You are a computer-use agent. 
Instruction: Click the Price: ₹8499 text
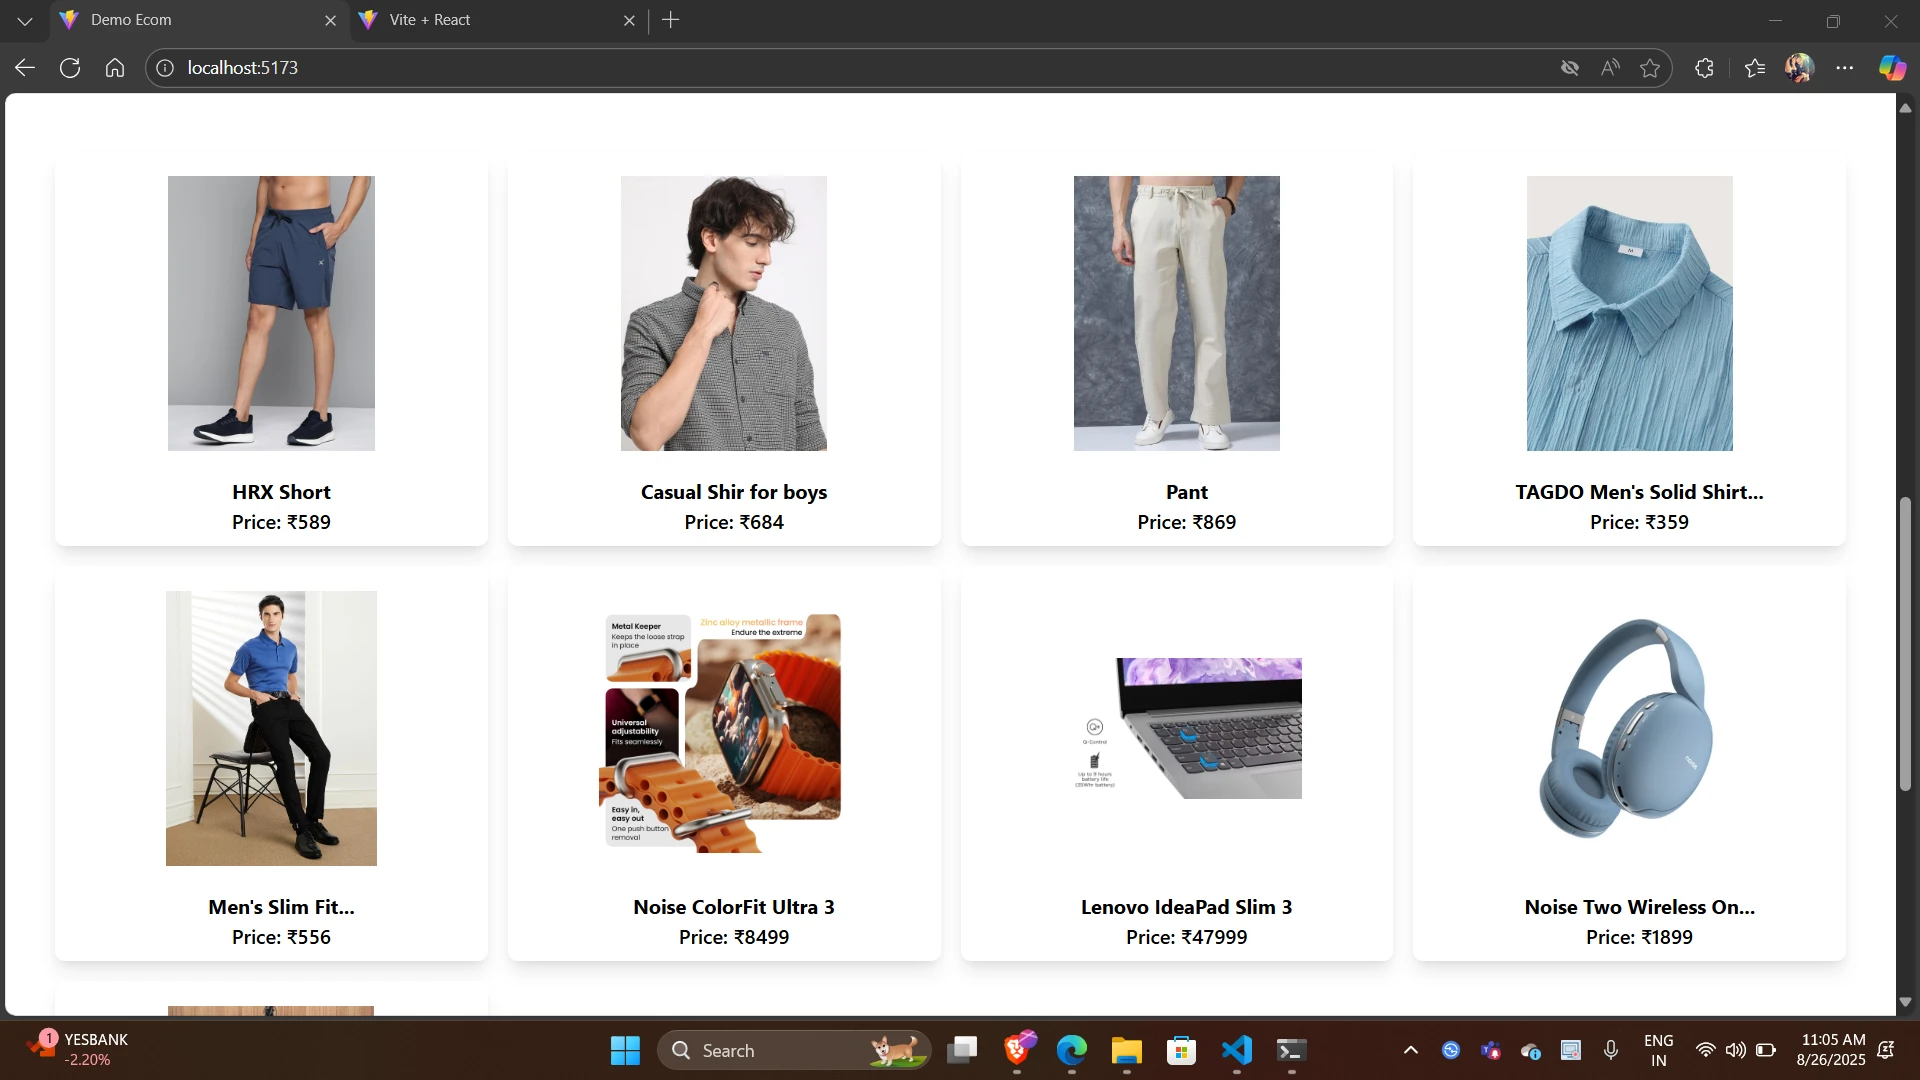(x=734, y=937)
